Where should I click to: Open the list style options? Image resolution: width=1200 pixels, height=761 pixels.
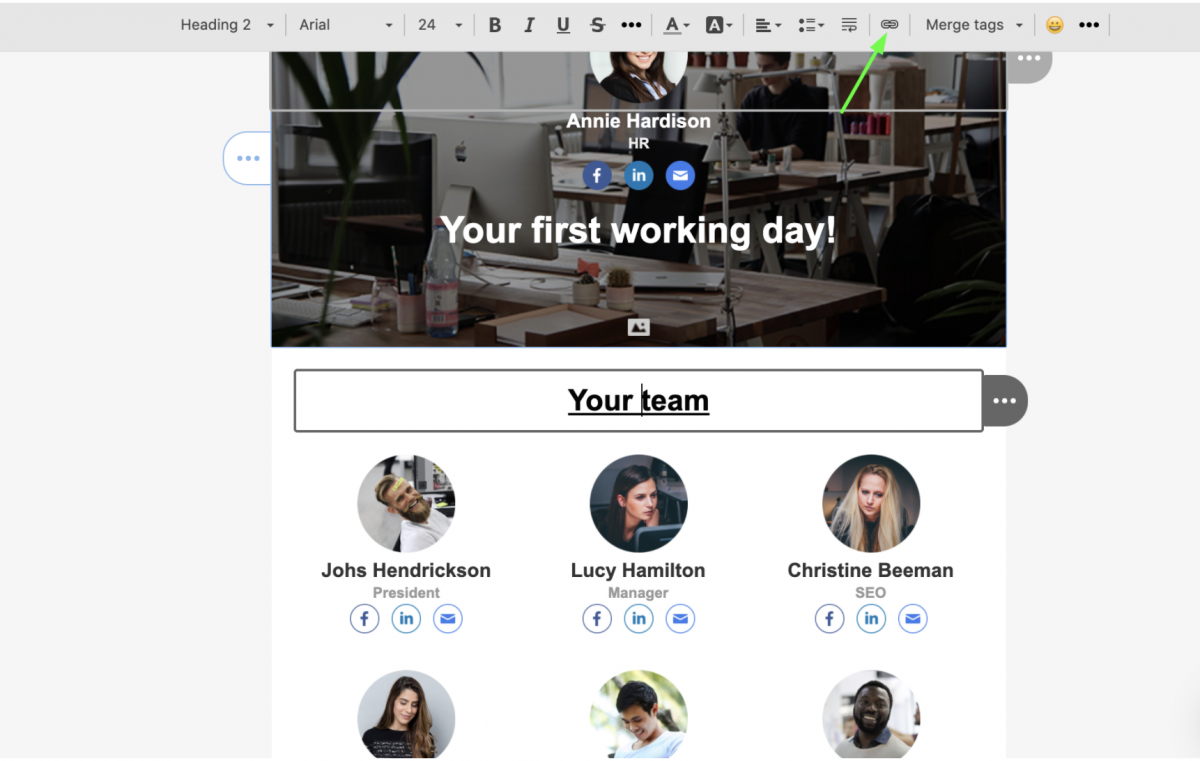point(812,25)
